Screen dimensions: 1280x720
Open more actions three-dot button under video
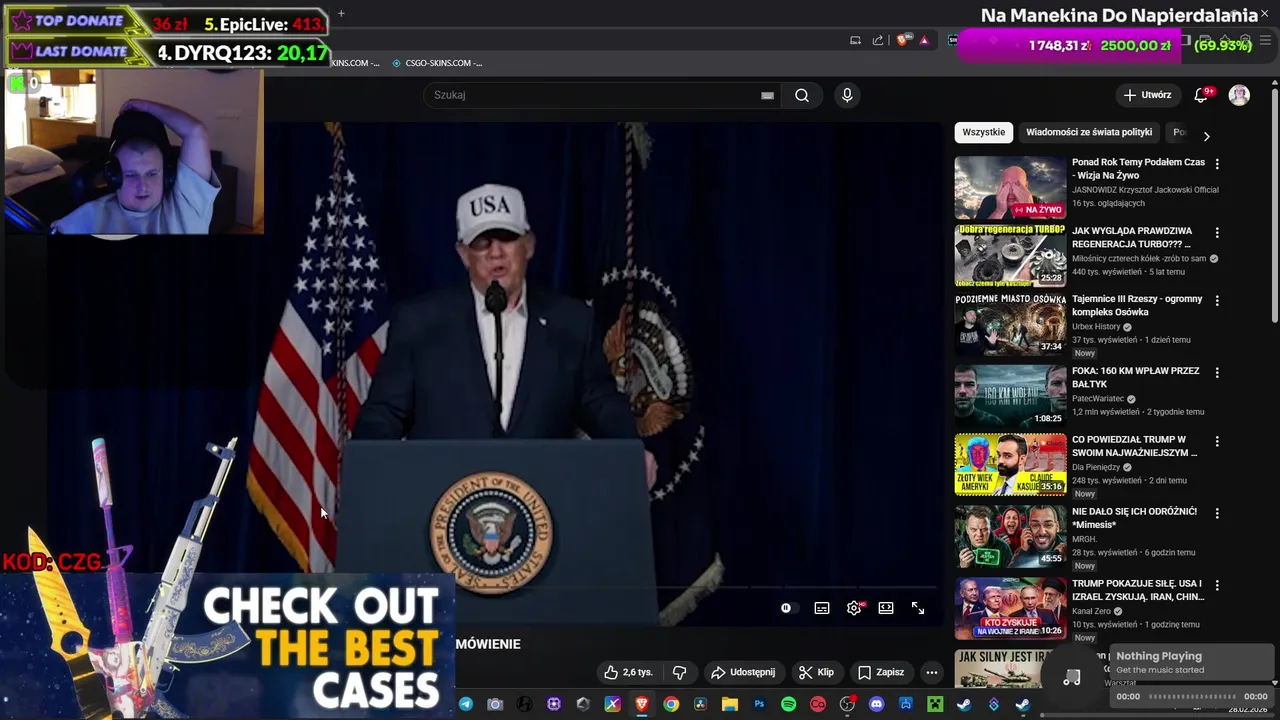pyautogui.click(x=931, y=672)
